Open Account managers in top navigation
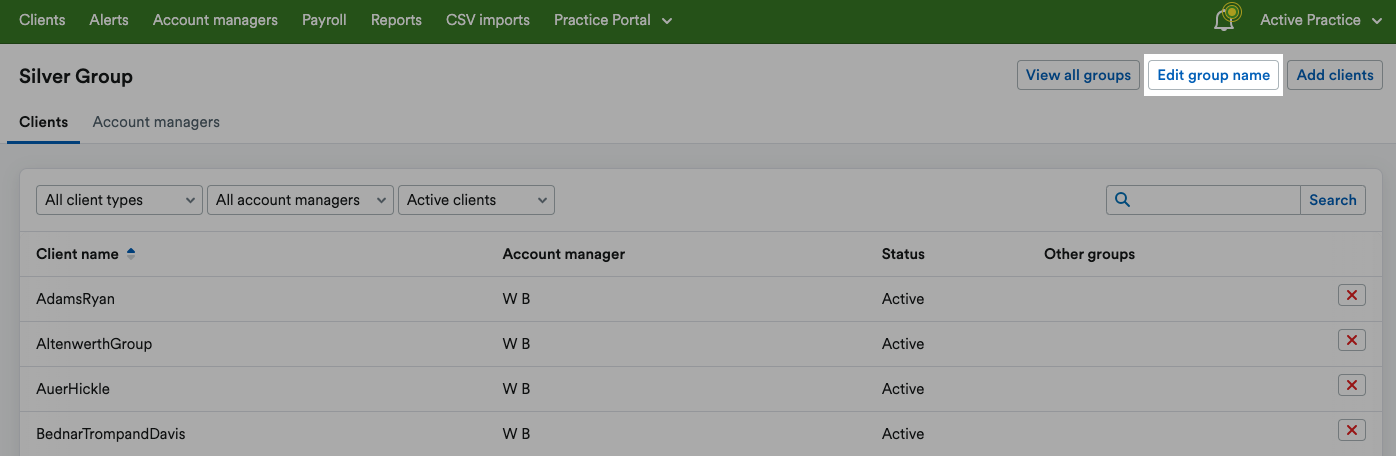 215,20
